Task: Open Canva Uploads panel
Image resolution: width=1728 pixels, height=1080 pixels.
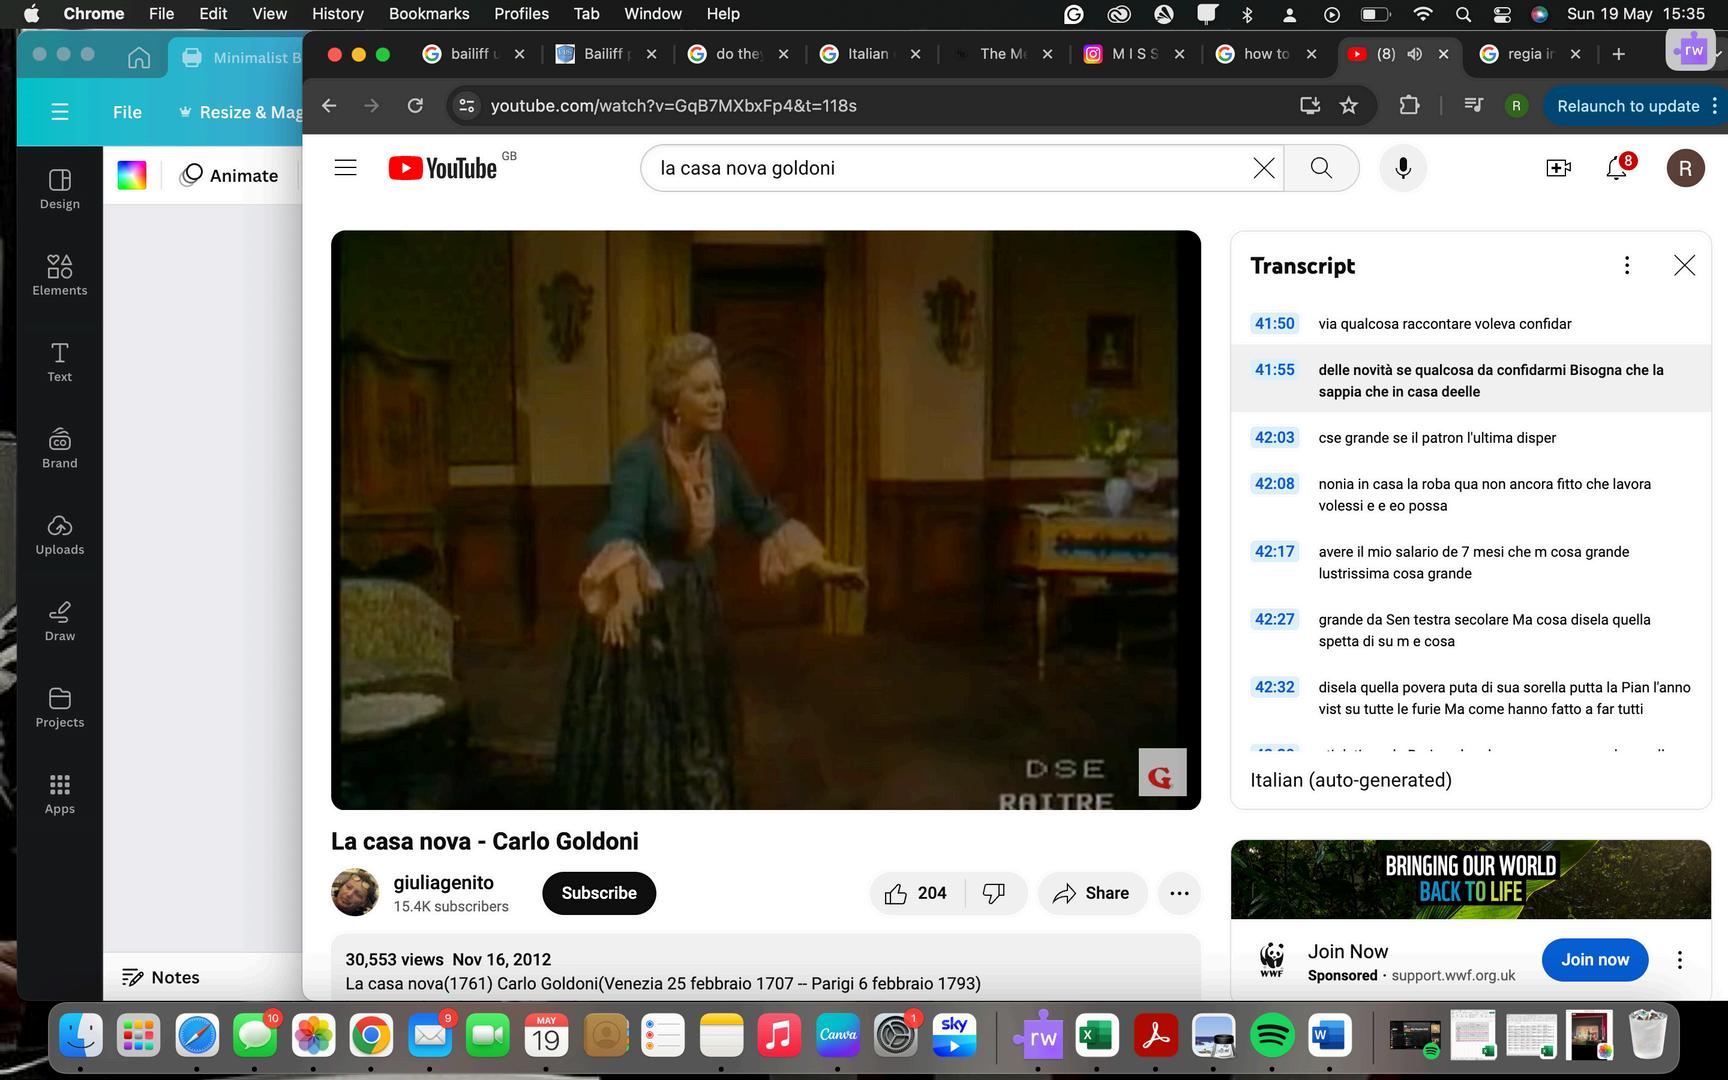Action: pos(60,535)
